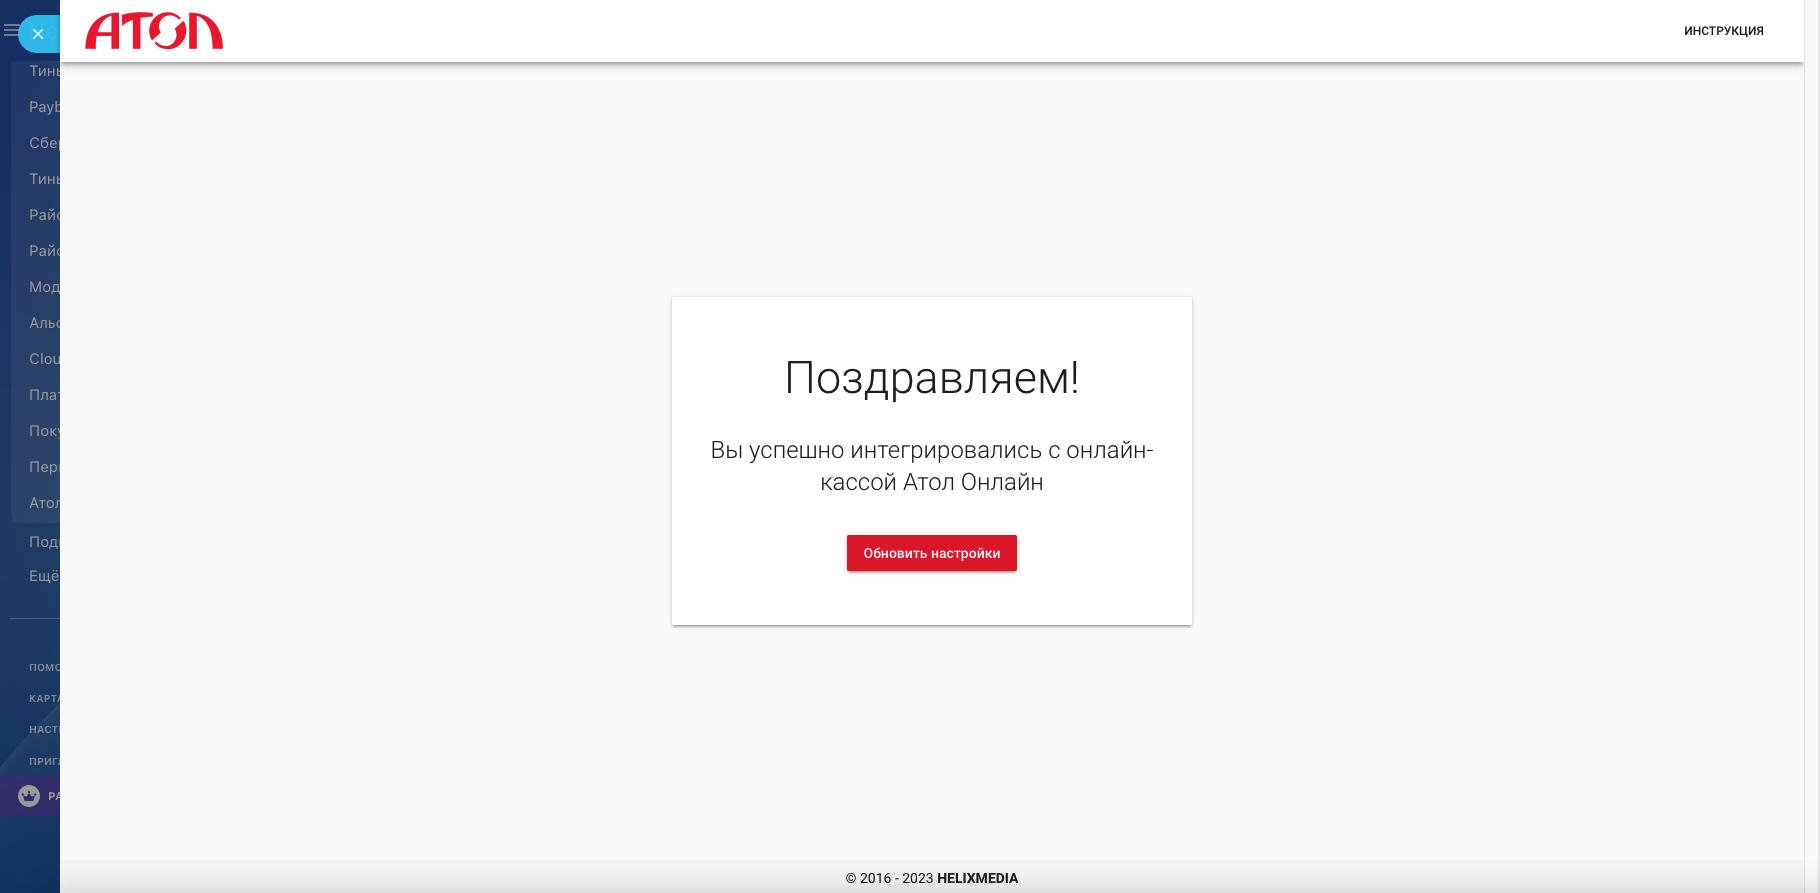The height and width of the screenshot is (893, 1820).
Task: Select the cut-off Сбер… sidebar item
Action: click(44, 143)
